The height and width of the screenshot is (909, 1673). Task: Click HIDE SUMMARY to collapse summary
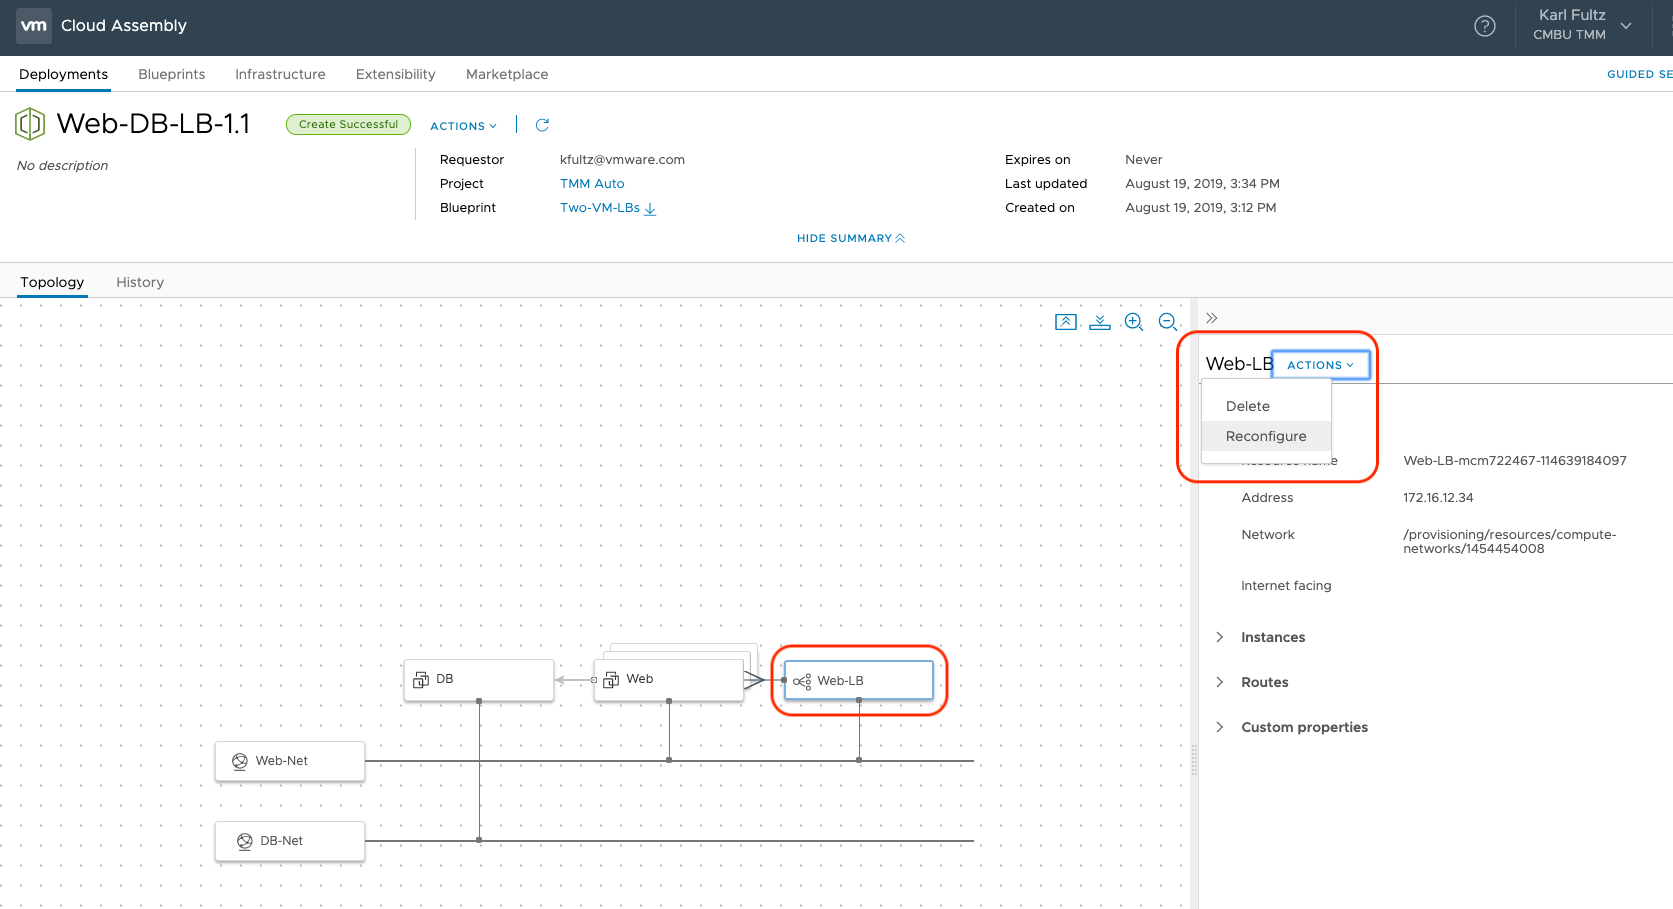(x=850, y=238)
